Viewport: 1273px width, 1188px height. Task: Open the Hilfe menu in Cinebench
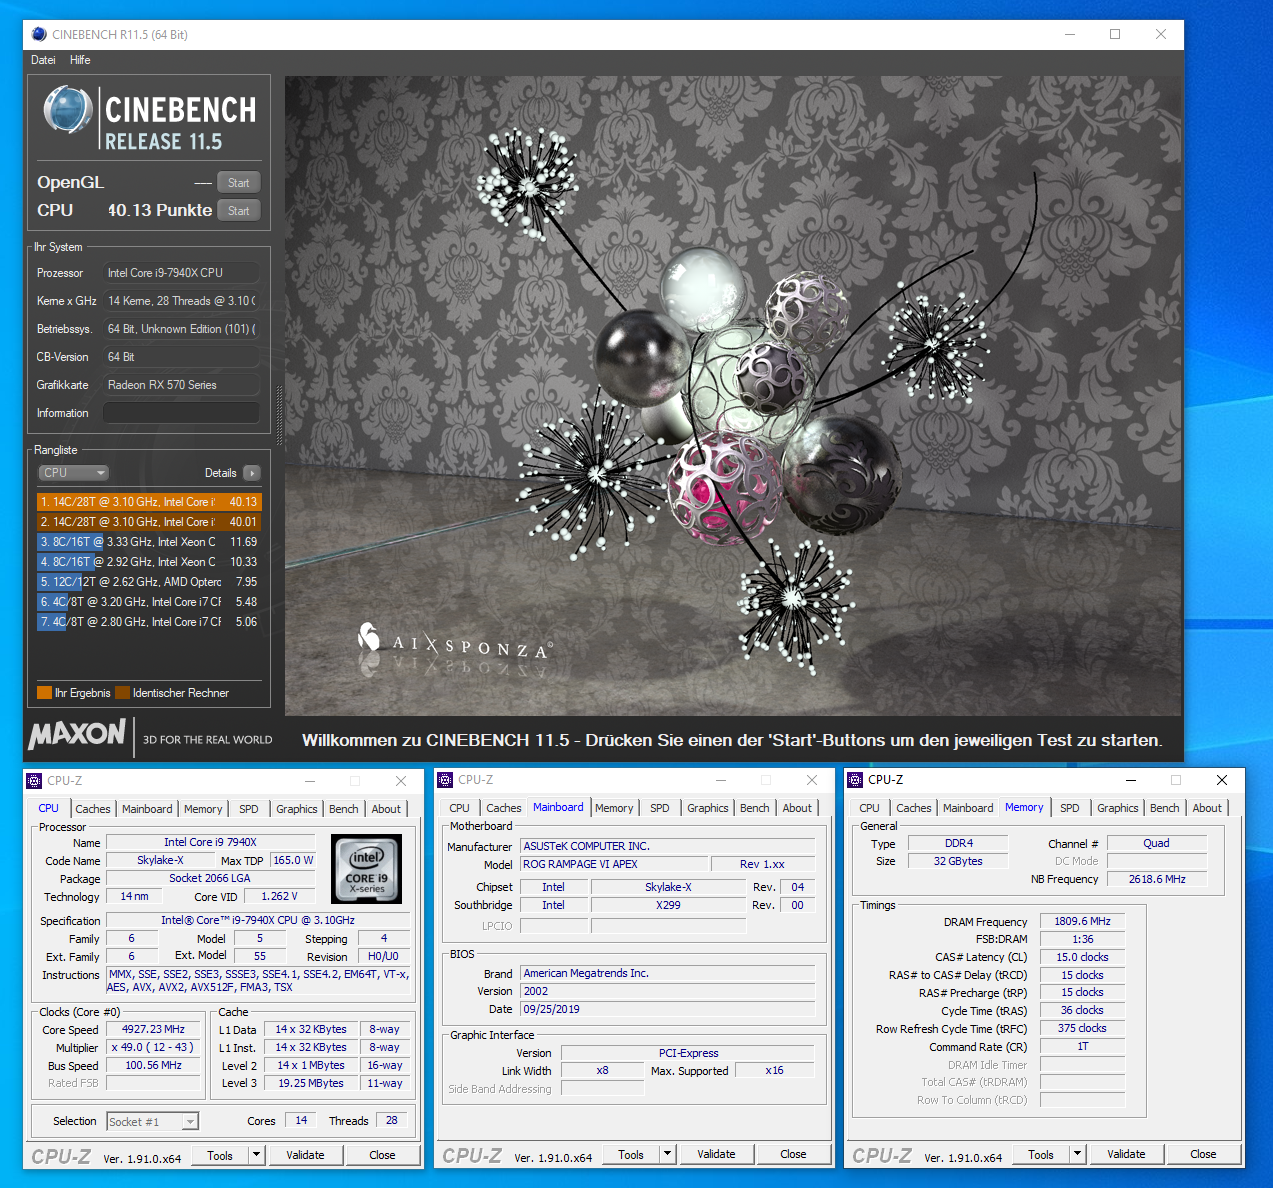point(80,60)
